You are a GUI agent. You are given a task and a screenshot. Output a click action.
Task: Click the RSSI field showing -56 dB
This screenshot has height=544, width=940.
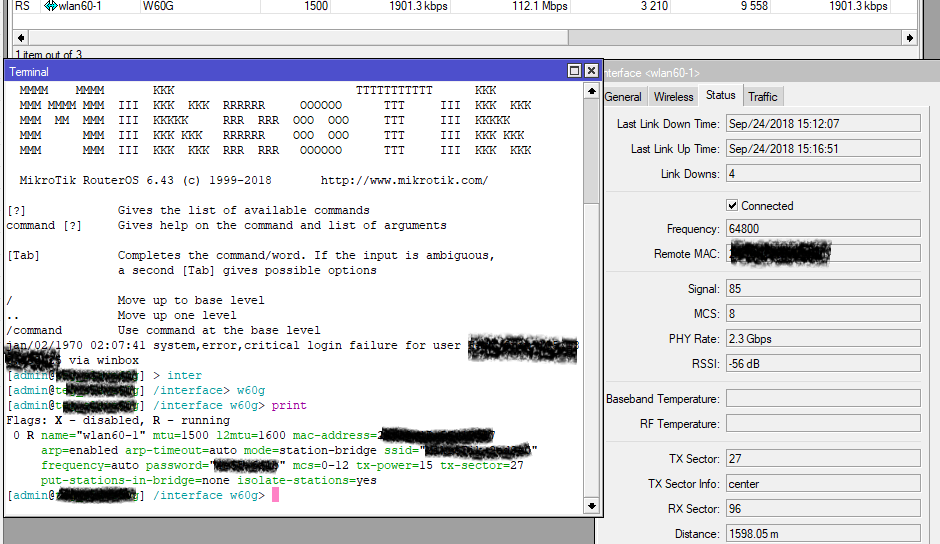click(x=823, y=363)
